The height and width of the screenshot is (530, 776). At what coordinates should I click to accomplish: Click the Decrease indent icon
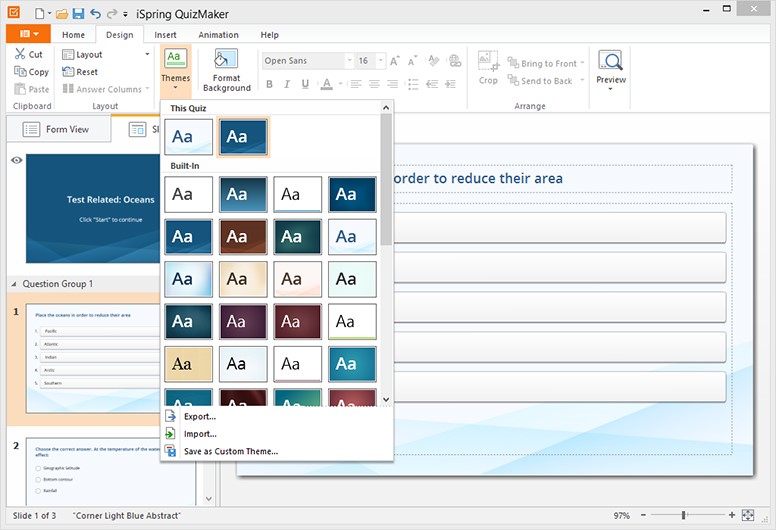(x=432, y=84)
